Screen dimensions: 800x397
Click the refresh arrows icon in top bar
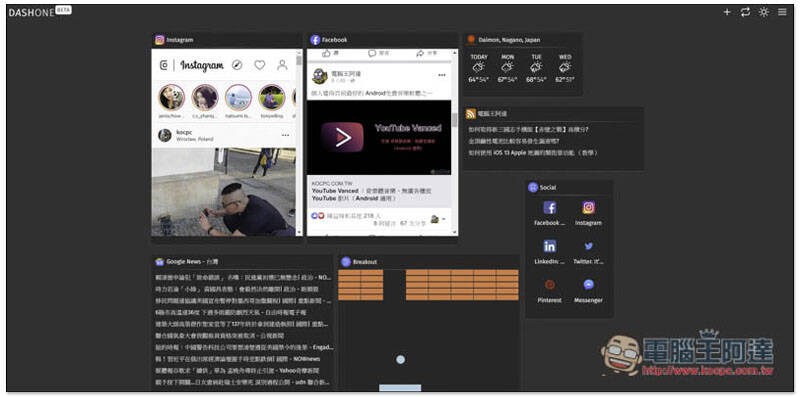pyautogui.click(x=745, y=12)
